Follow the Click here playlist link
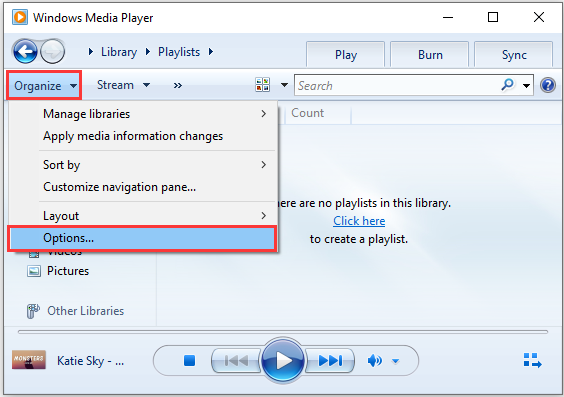This screenshot has width=564, height=397. [x=359, y=221]
